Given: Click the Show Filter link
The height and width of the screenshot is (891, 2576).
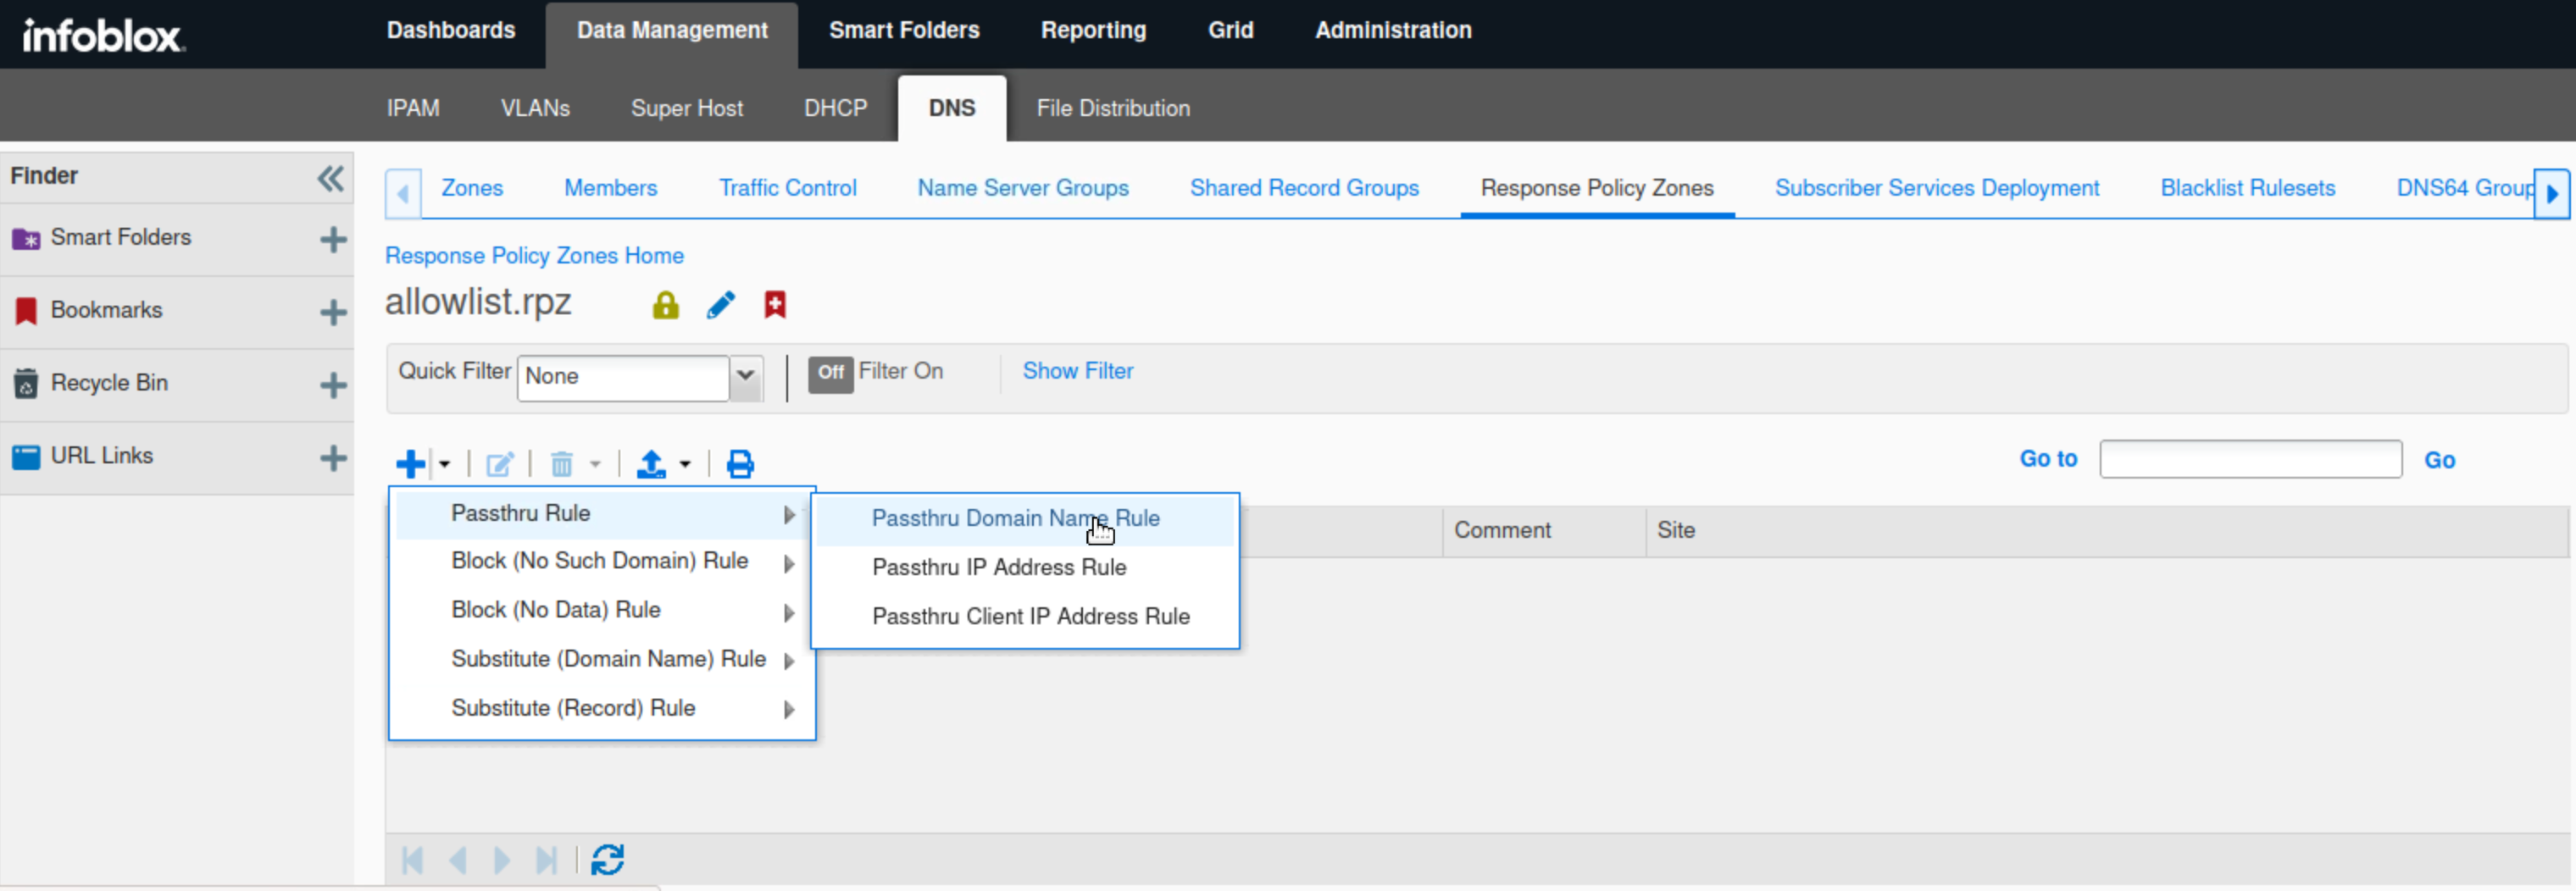Looking at the screenshot, I should (x=1077, y=371).
